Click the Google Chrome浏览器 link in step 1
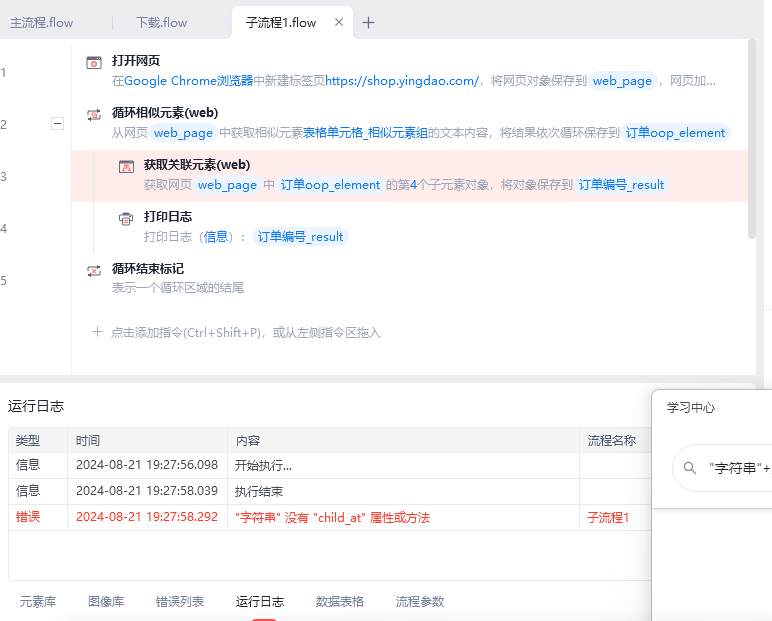Screen dimensions: 772x621 (189, 81)
